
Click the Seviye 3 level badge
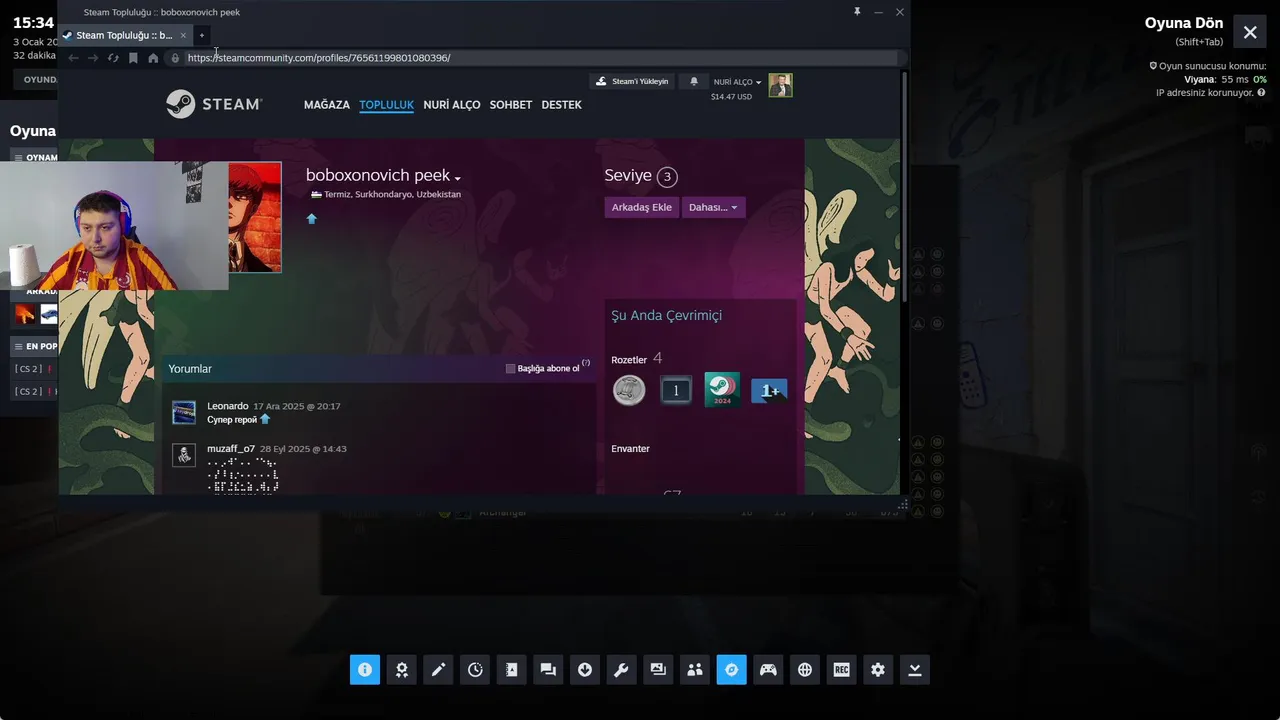(667, 177)
